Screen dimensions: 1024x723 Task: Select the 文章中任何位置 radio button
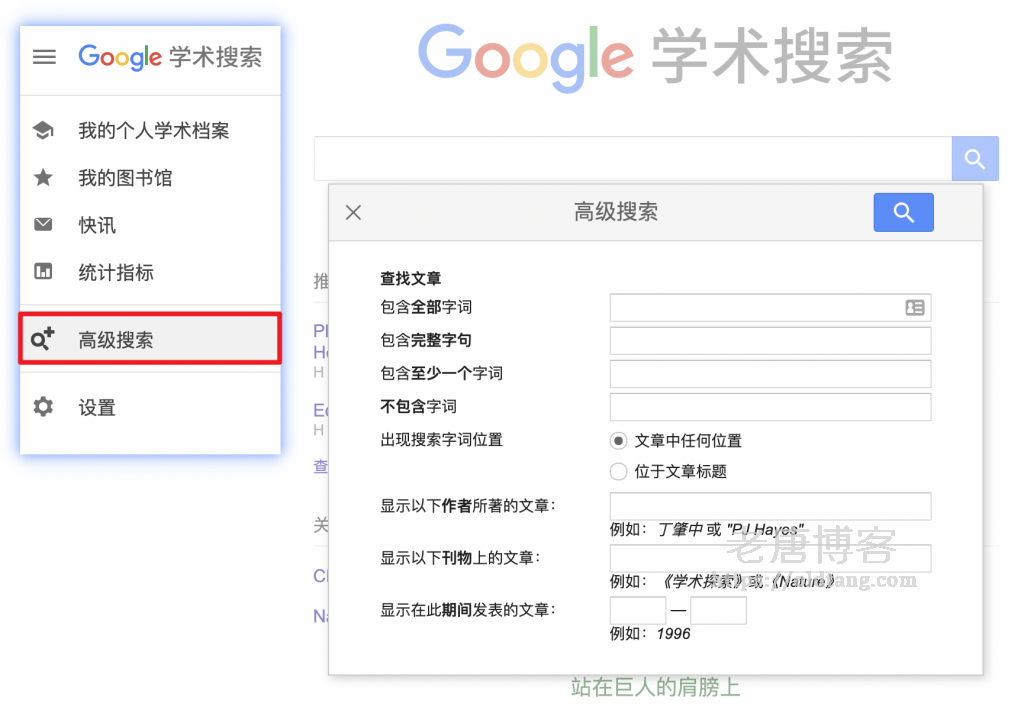tap(618, 441)
